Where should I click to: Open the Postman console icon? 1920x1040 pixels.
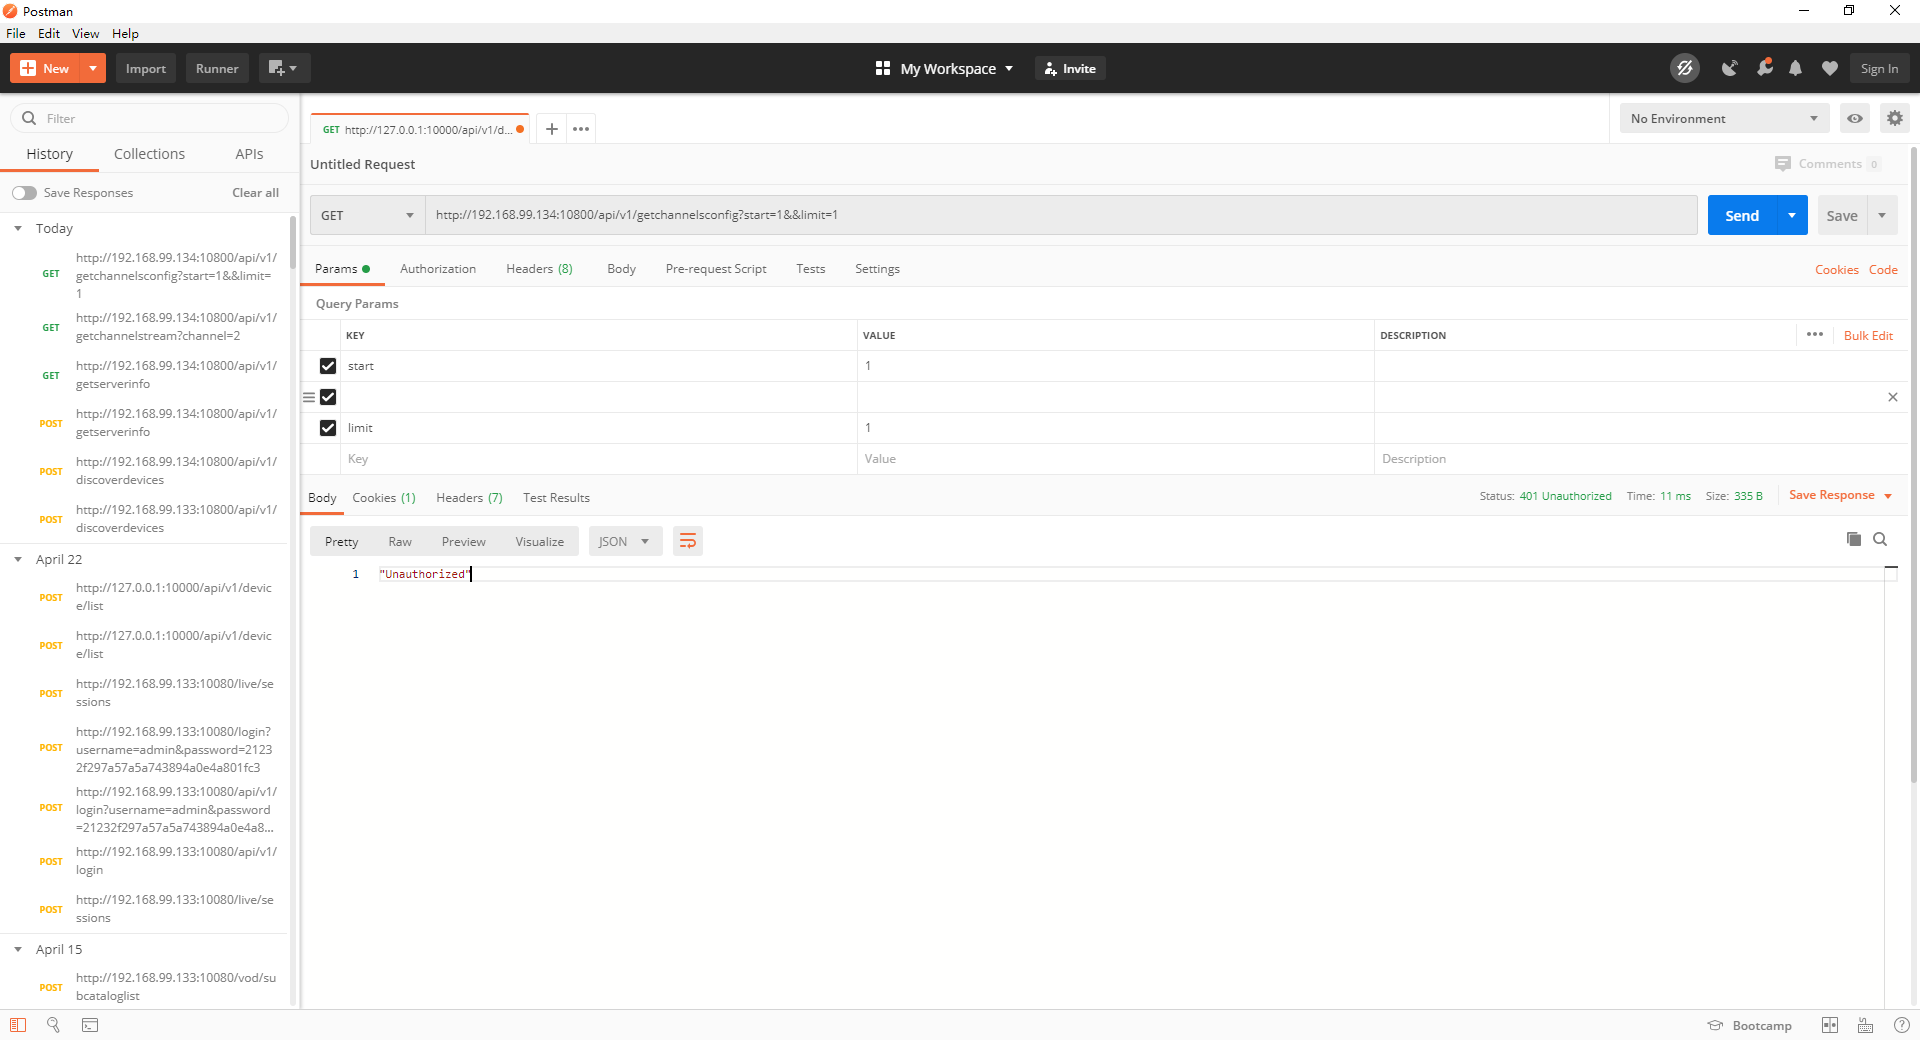[x=90, y=1025]
